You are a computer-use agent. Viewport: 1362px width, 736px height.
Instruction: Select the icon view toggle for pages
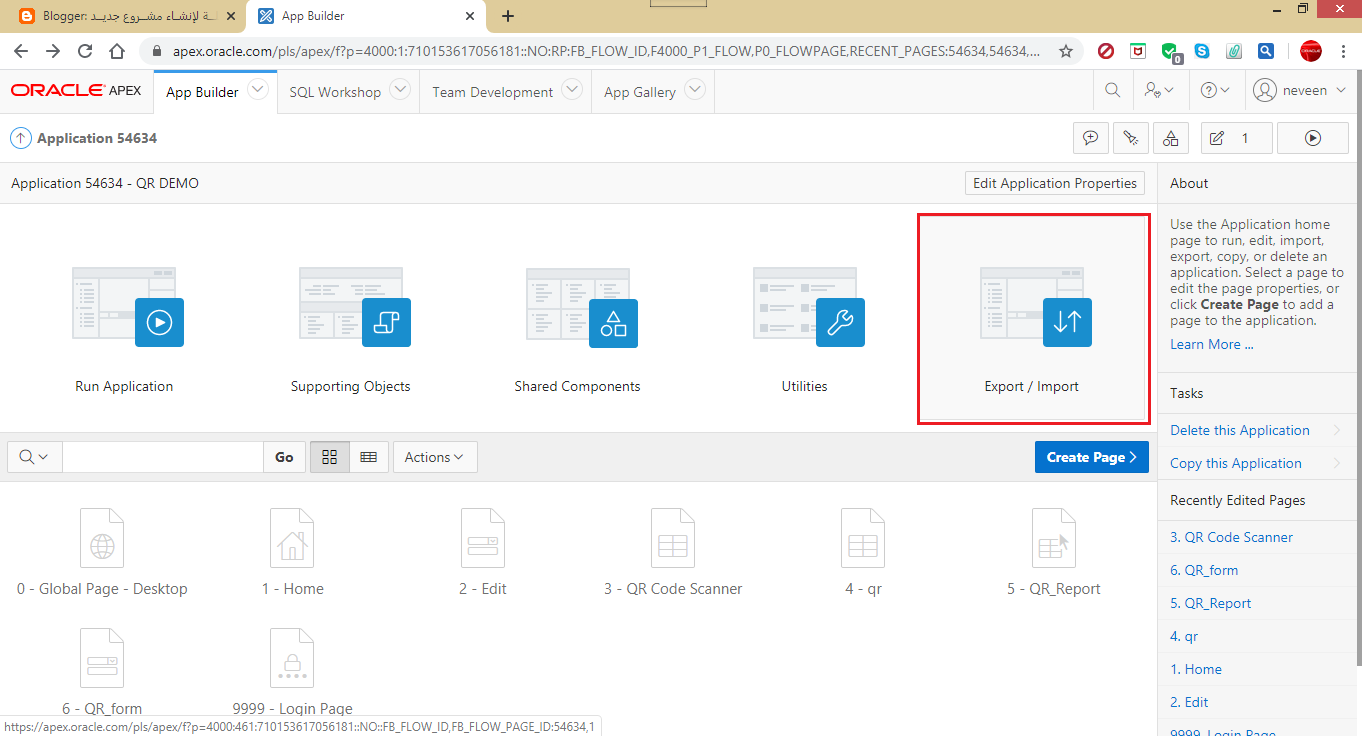tap(329, 457)
